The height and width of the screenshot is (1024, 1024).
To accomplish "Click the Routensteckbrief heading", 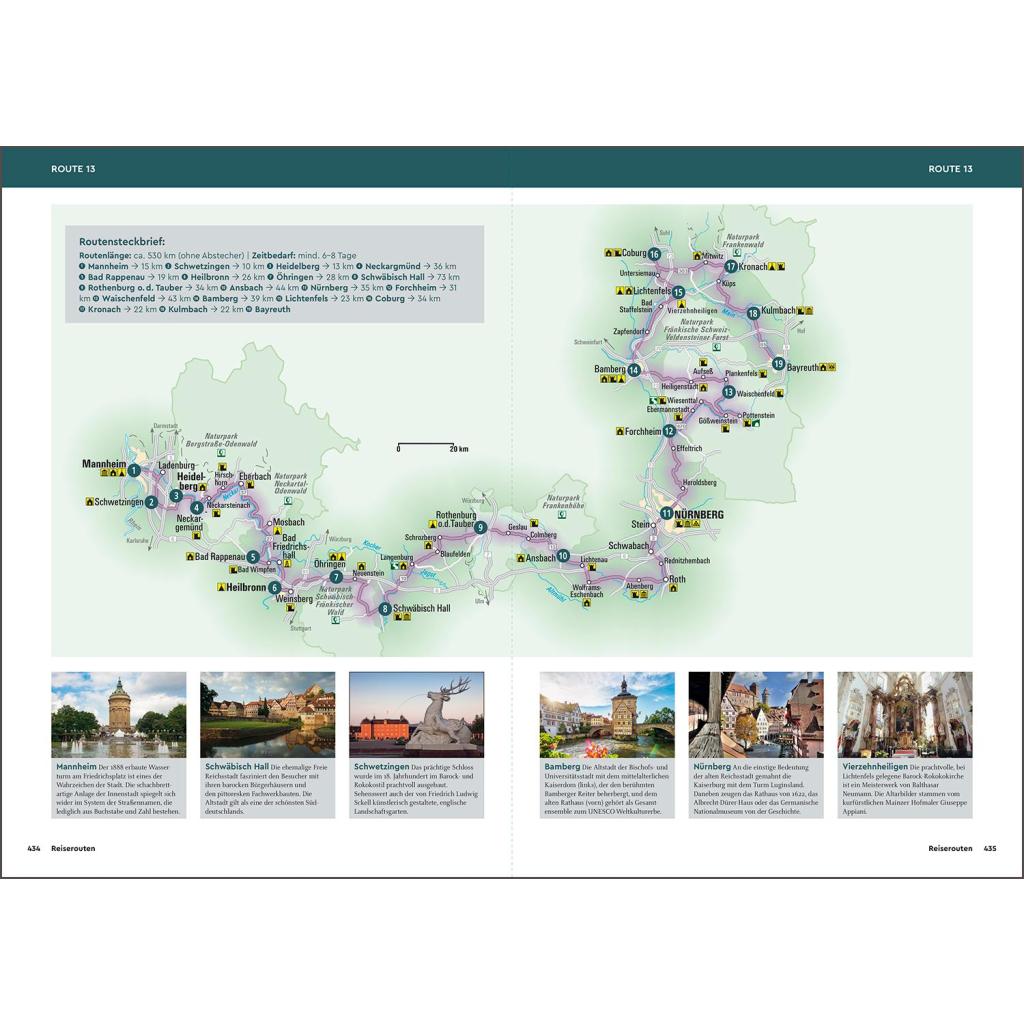I will (x=122, y=241).
